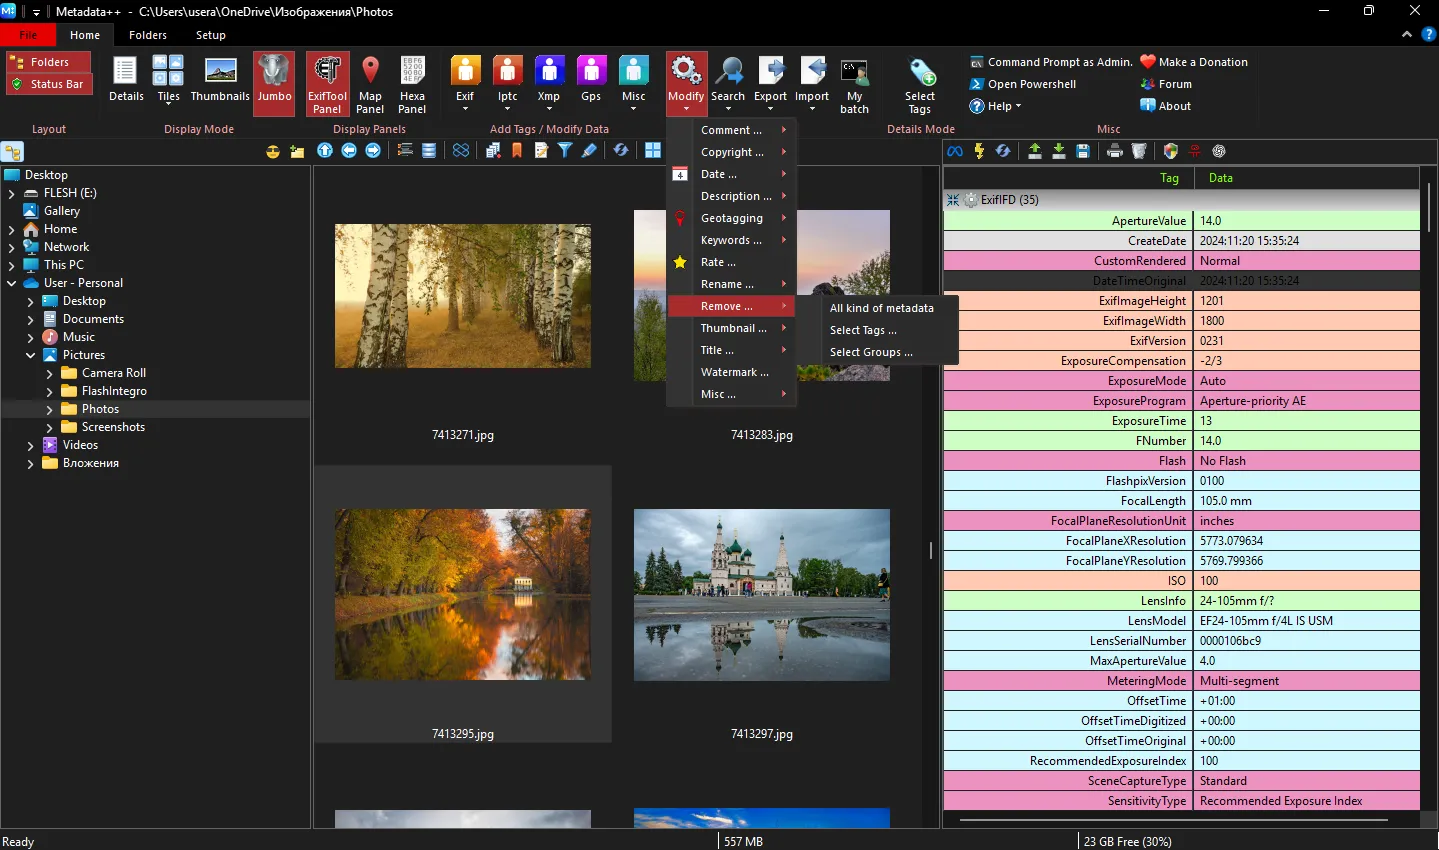This screenshot has height=850, width=1439.
Task: Toggle the ExifTool Panel display
Action: 328,84
